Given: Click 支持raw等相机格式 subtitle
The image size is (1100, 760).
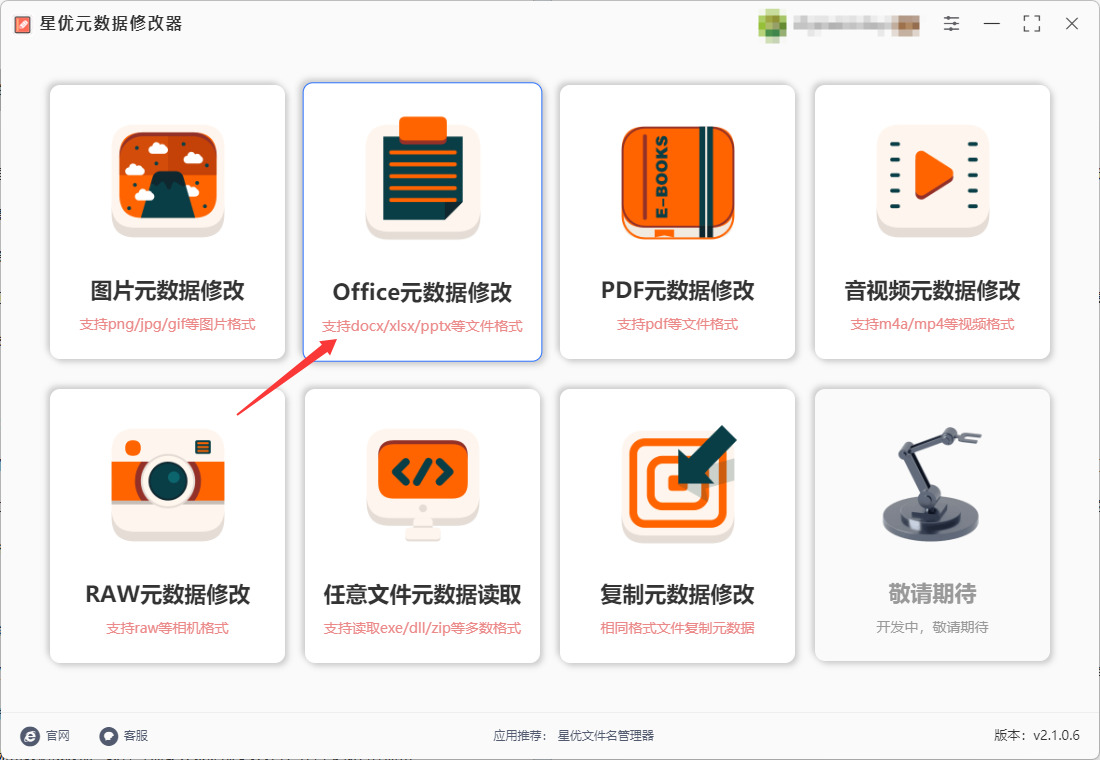Looking at the screenshot, I should [x=168, y=628].
